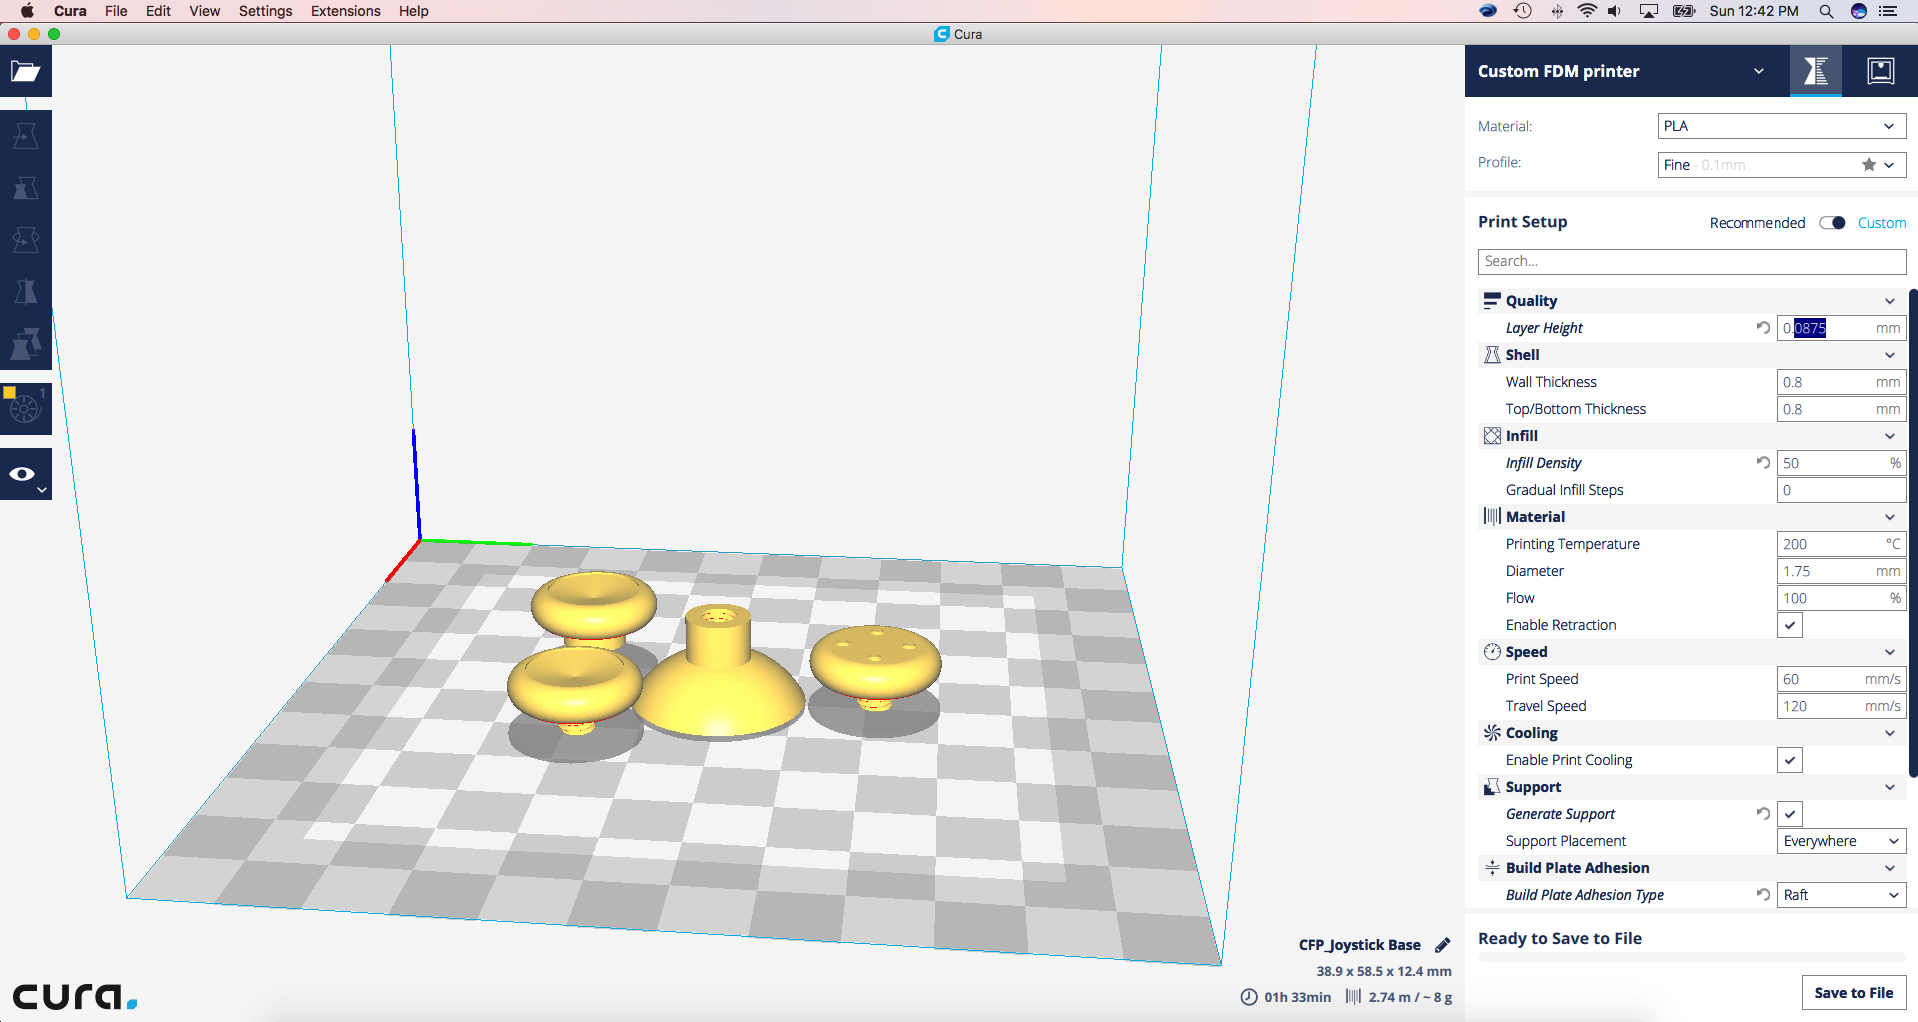Image resolution: width=1918 pixels, height=1022 pixels.
Task: Click the Speed section clock icon
Action: coord(1492,652)
